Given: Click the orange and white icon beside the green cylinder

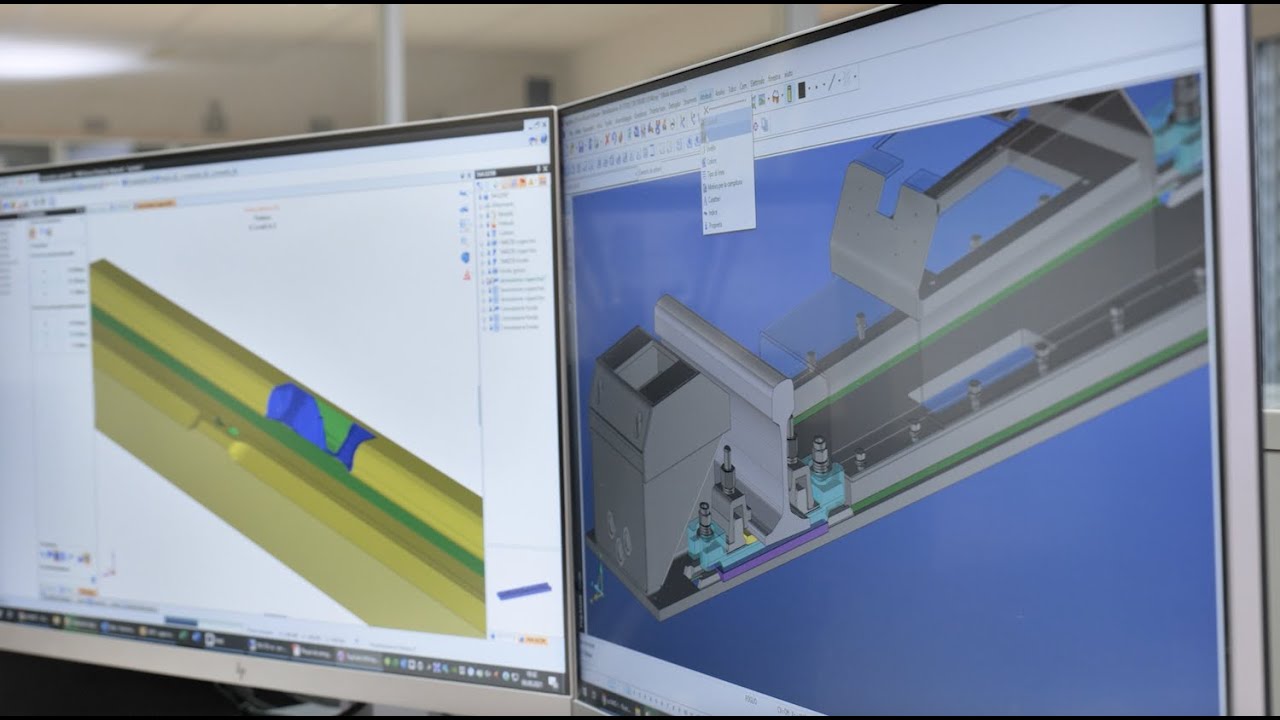Looking at the screenshot, I should coord(775,96).
